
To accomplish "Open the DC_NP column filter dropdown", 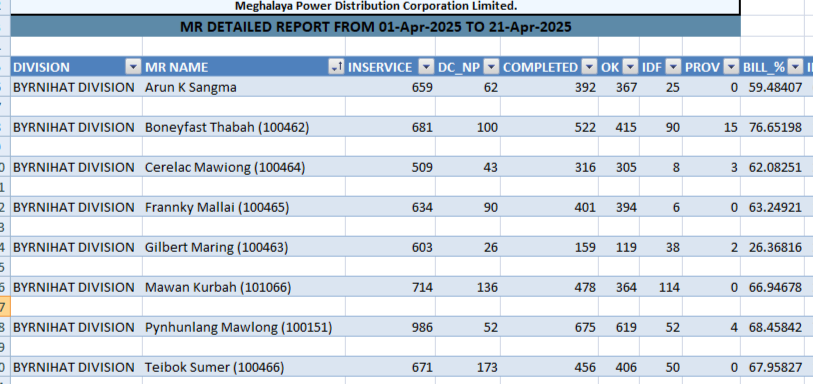I will [491, 67].
